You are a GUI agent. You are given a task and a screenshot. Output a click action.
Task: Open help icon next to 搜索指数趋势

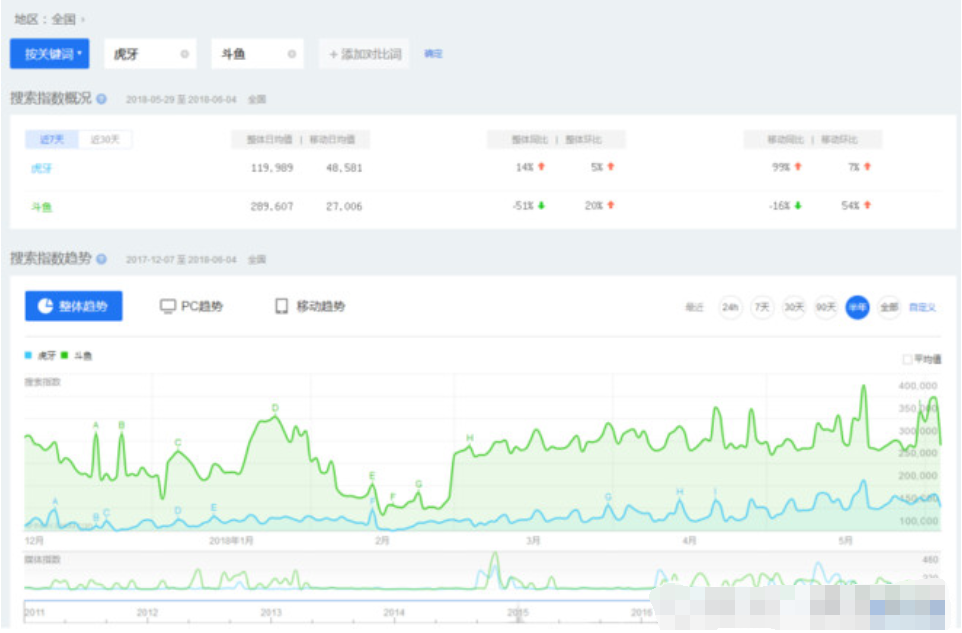click(101, 259)
